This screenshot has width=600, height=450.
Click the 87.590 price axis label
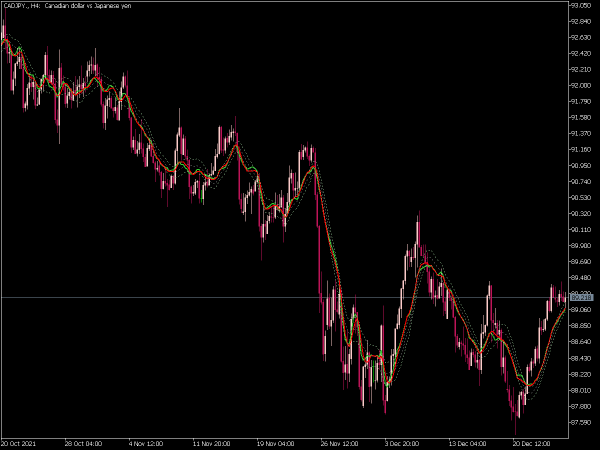[581, 422]
